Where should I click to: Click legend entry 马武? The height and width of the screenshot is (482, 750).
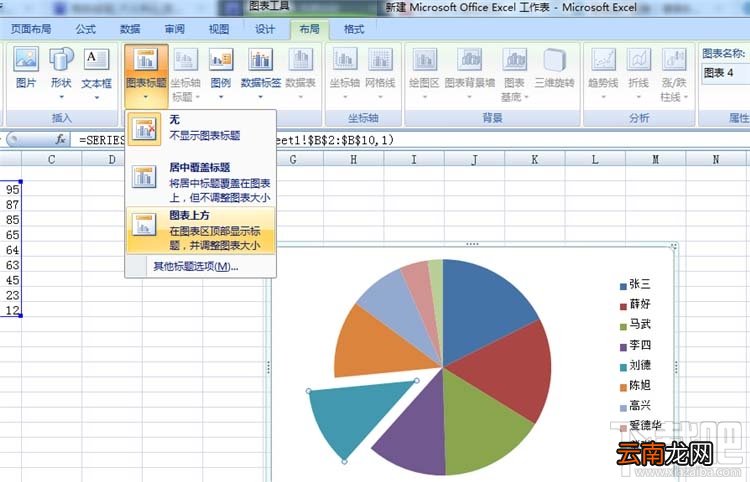(635, 325)
